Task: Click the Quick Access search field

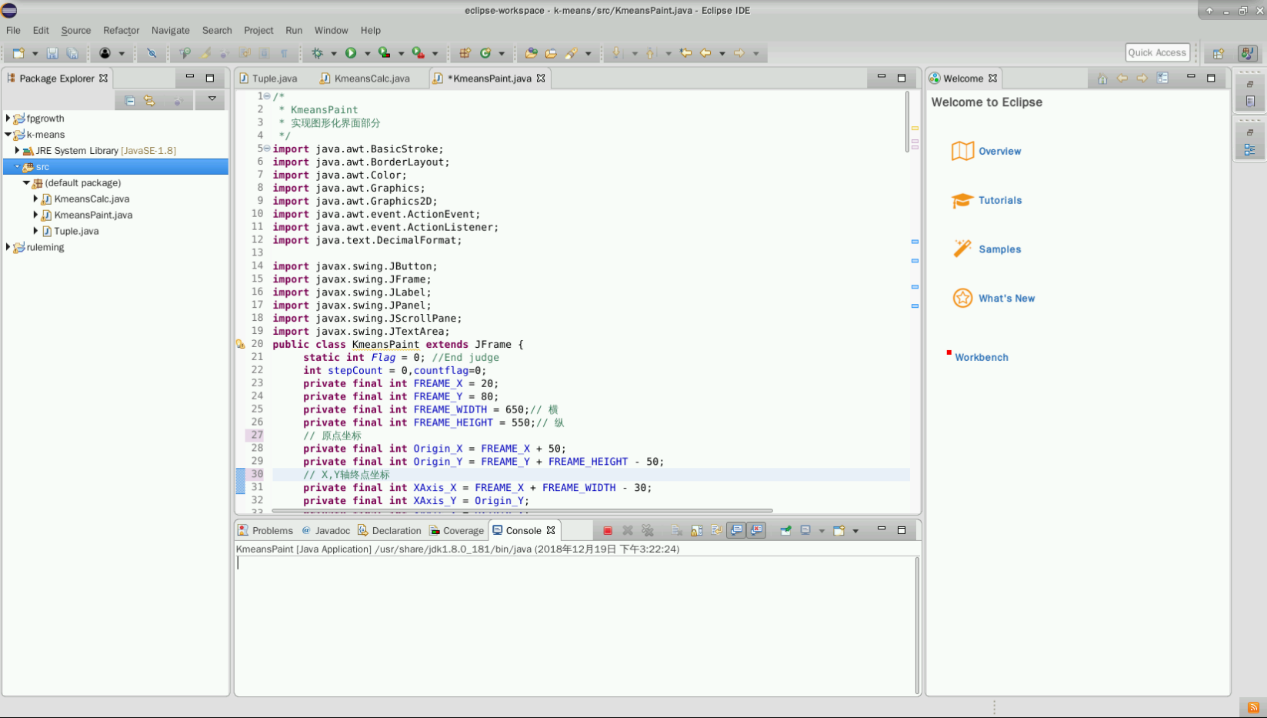Action: click(x=1157, y=53)
